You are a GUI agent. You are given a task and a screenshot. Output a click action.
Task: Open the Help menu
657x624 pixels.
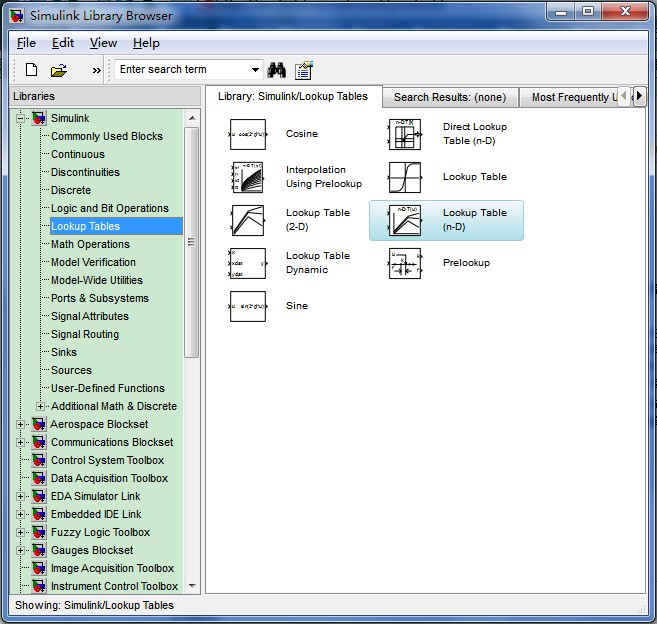pos(146,43)
